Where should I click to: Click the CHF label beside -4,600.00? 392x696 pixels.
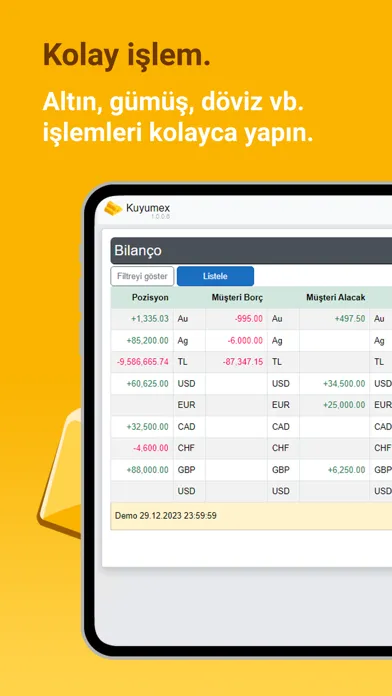pos(186,448)
